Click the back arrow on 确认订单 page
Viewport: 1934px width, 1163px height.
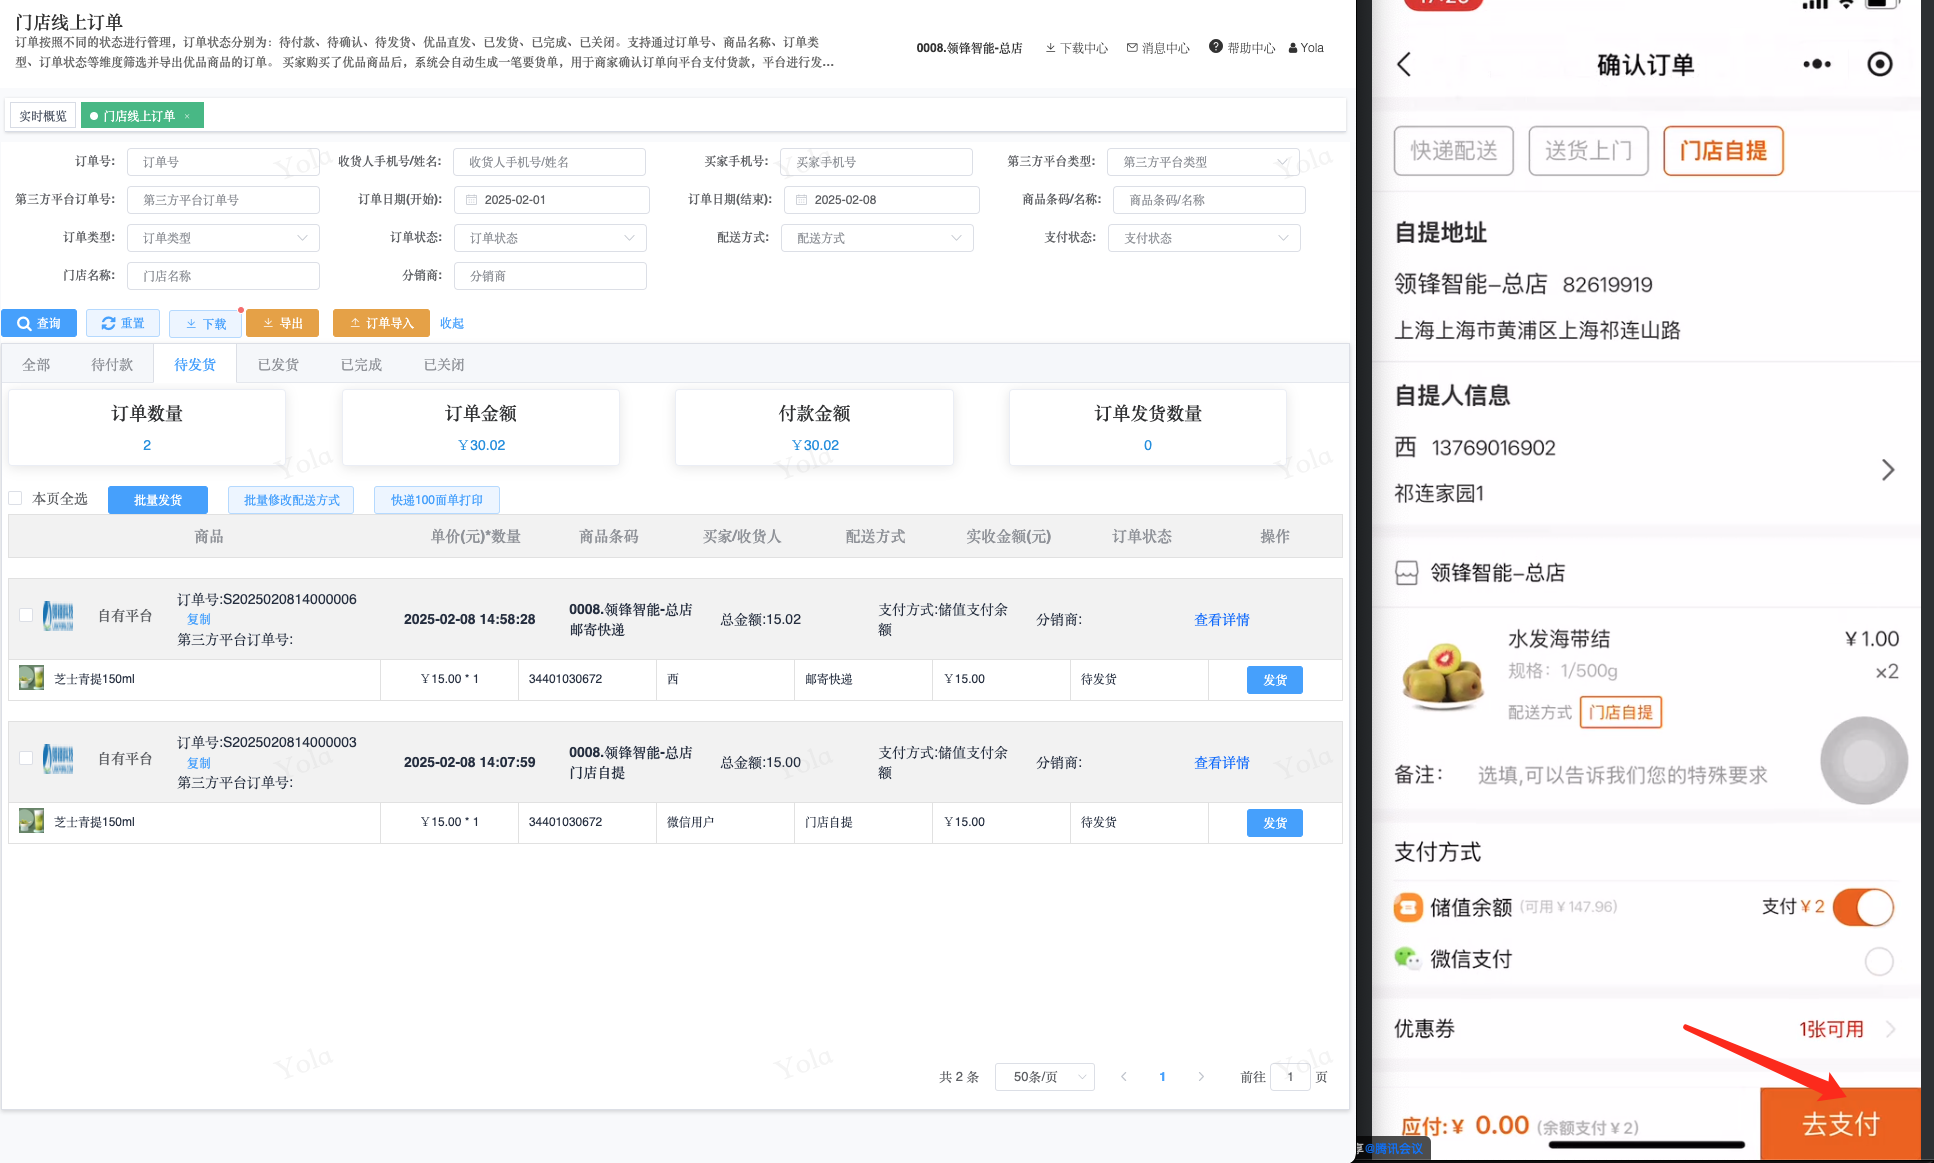coord(1405,65)
